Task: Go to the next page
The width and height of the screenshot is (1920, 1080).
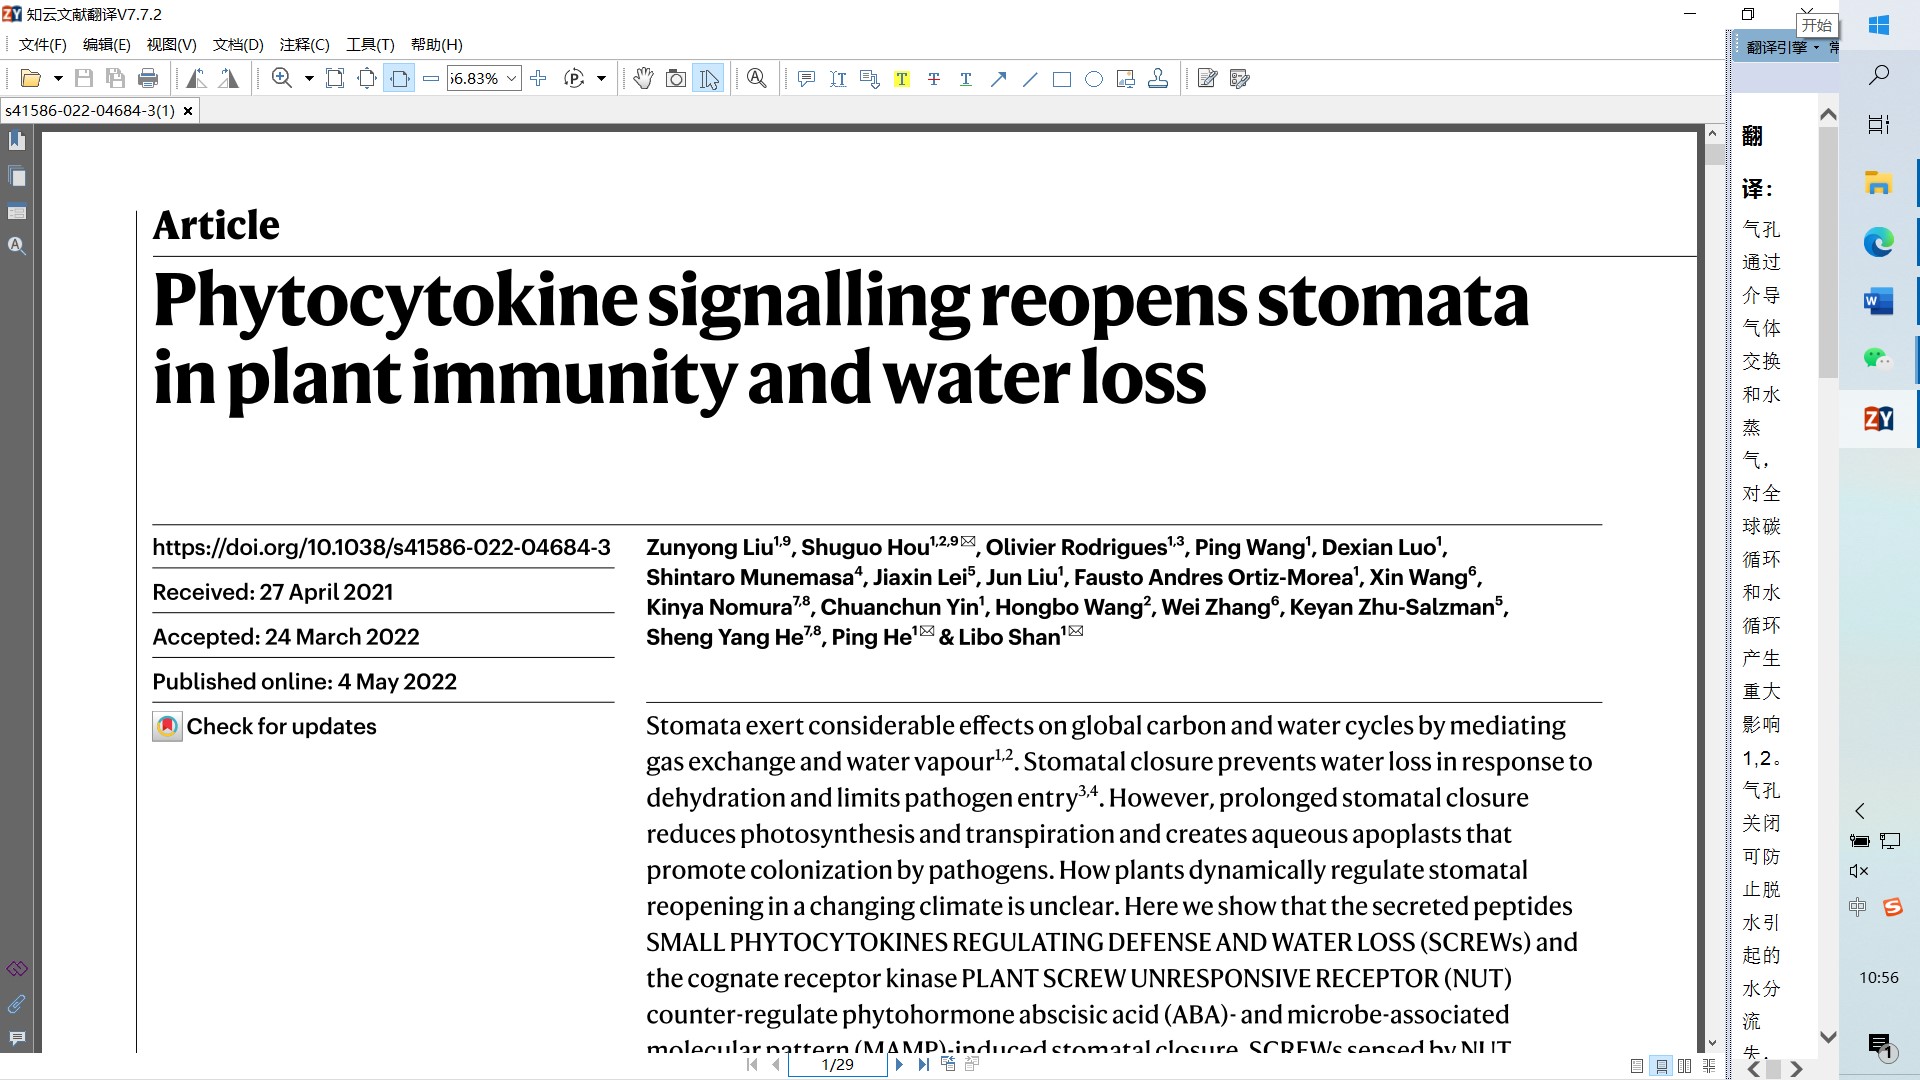Action: coord(899,1065)
